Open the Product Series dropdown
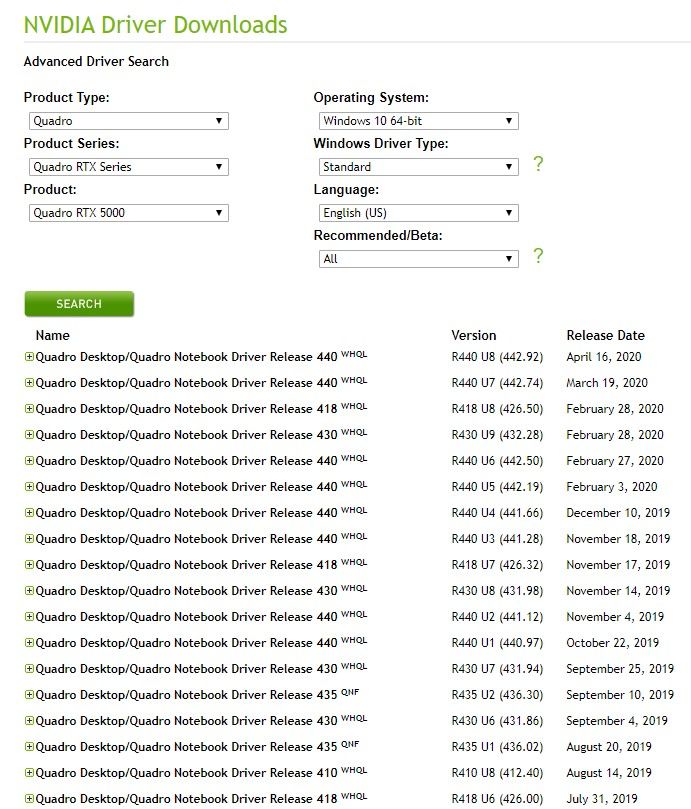 tap(128, 167)
